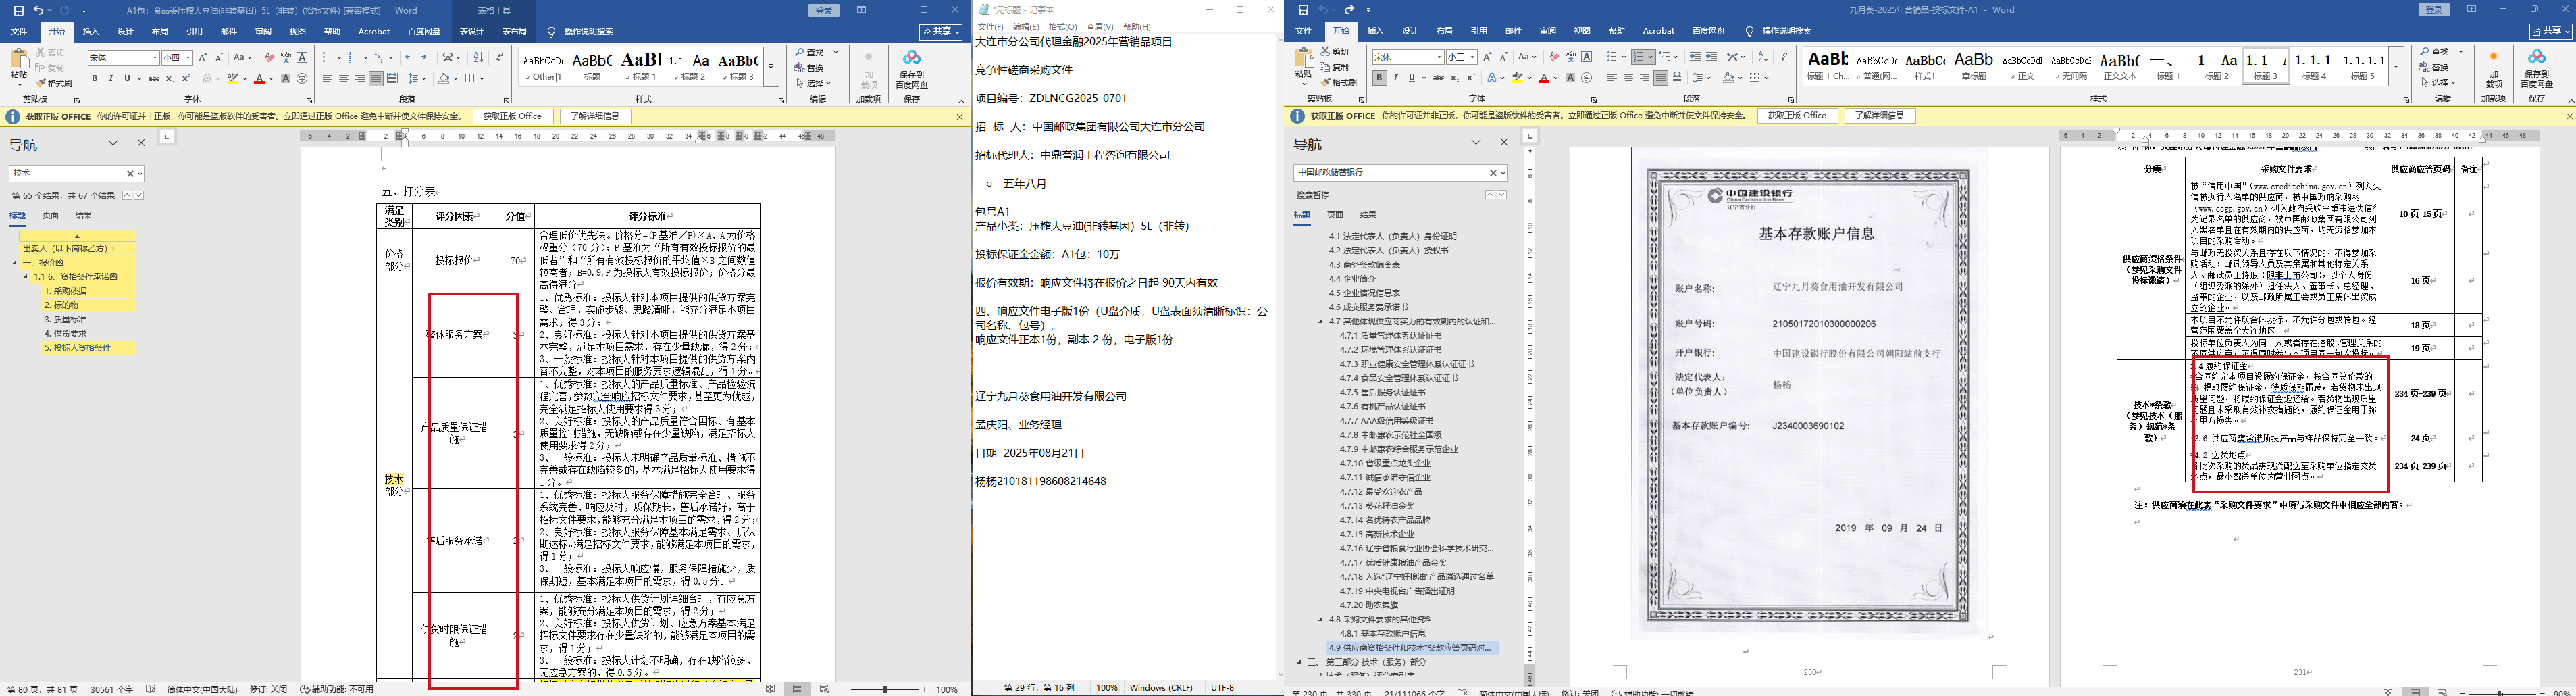Open 查看(V) menu in Notepad
The height and width of the screenshot is (696, 2576).
pos(1101,27)
